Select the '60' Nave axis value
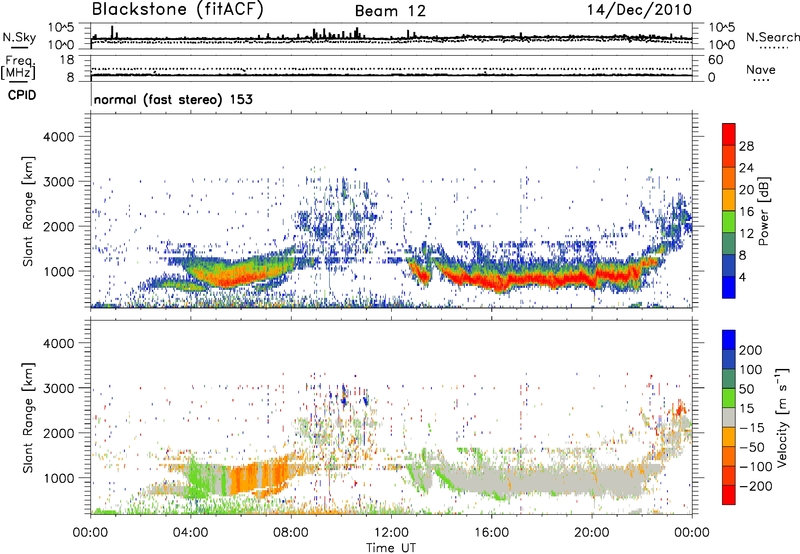The image size is (800, 554). click(x=716, y=60)
